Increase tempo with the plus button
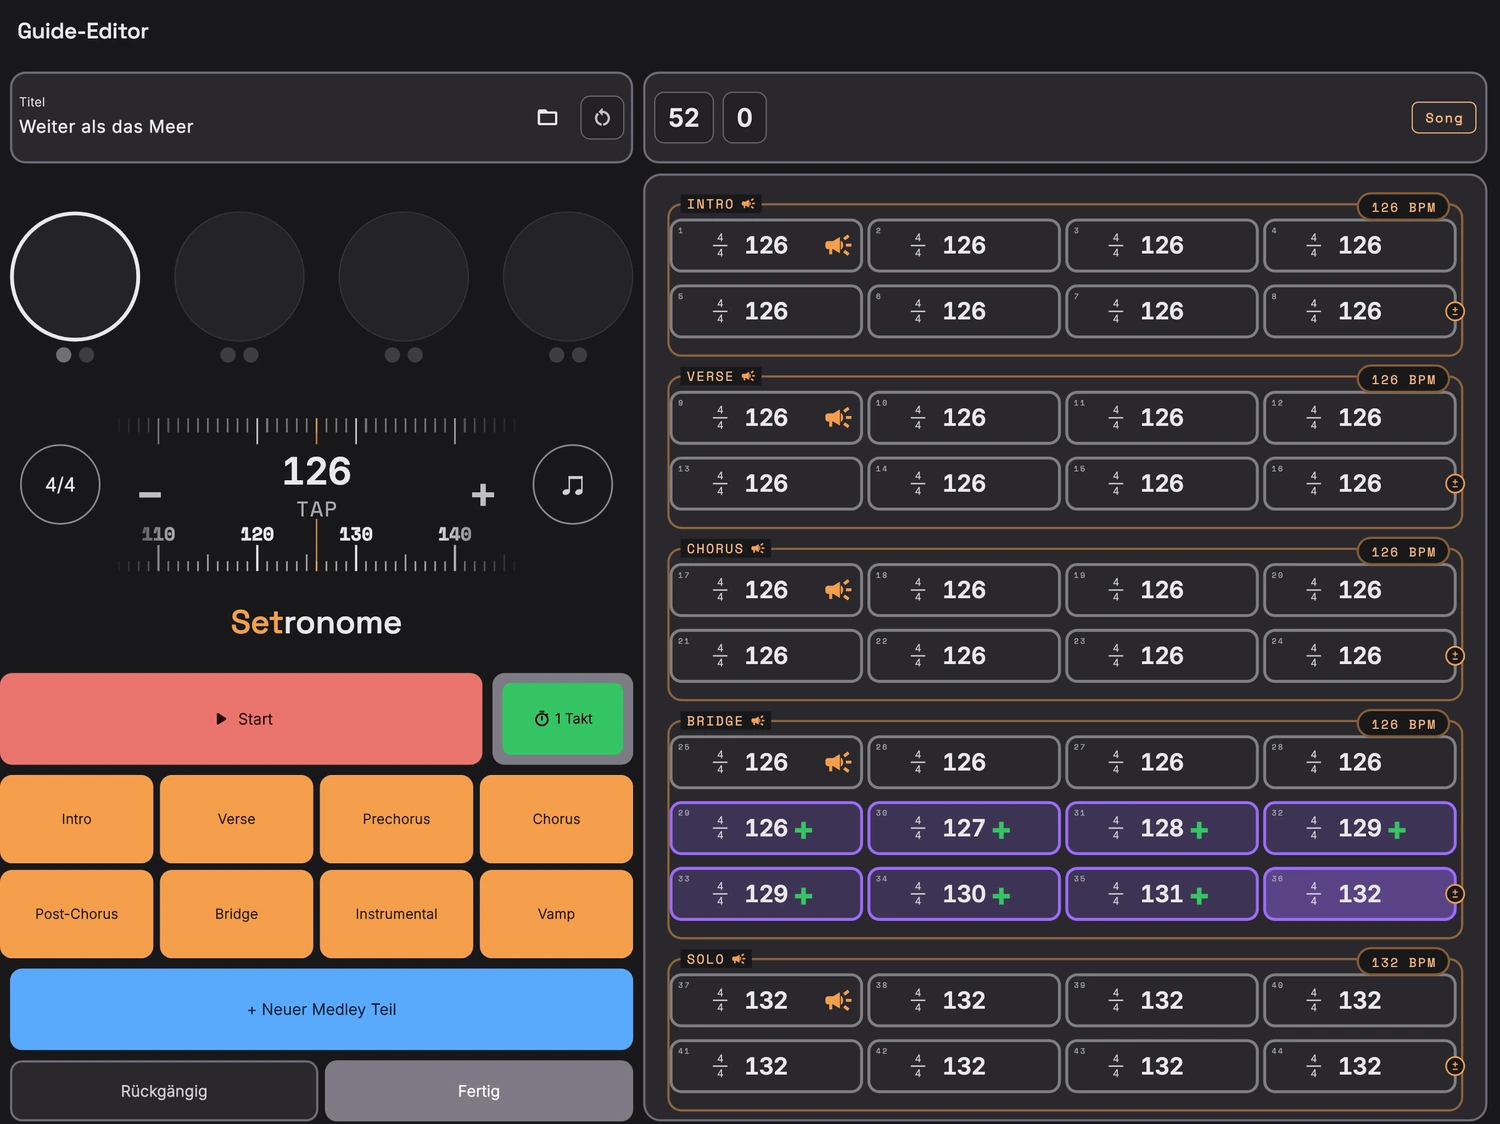 [483, 494]
